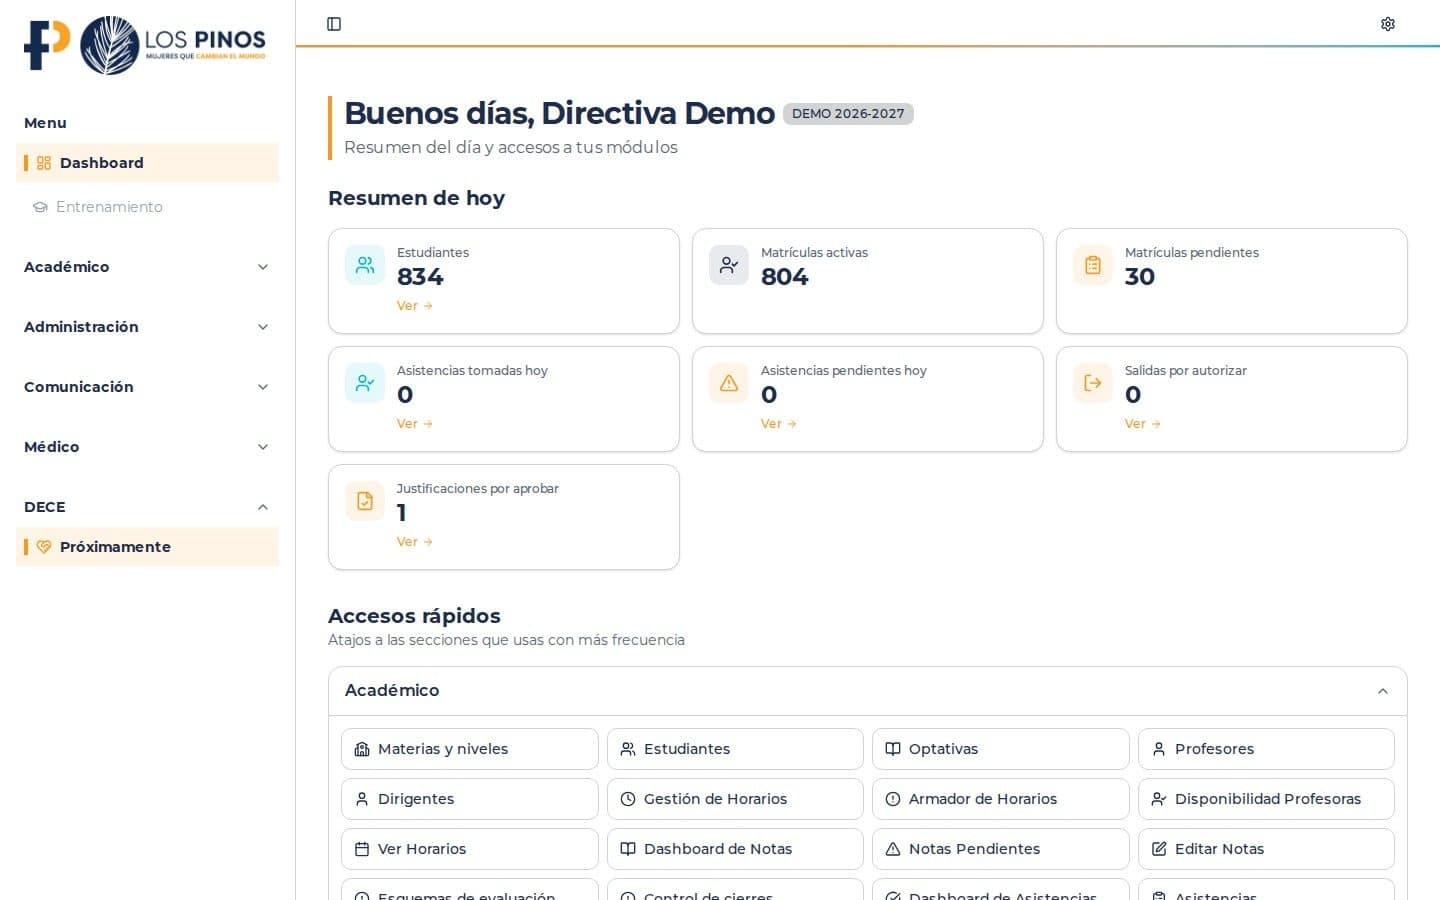
Task: Open the Armador de Horarios shortcut
Action: click(x=1001, y=799)
